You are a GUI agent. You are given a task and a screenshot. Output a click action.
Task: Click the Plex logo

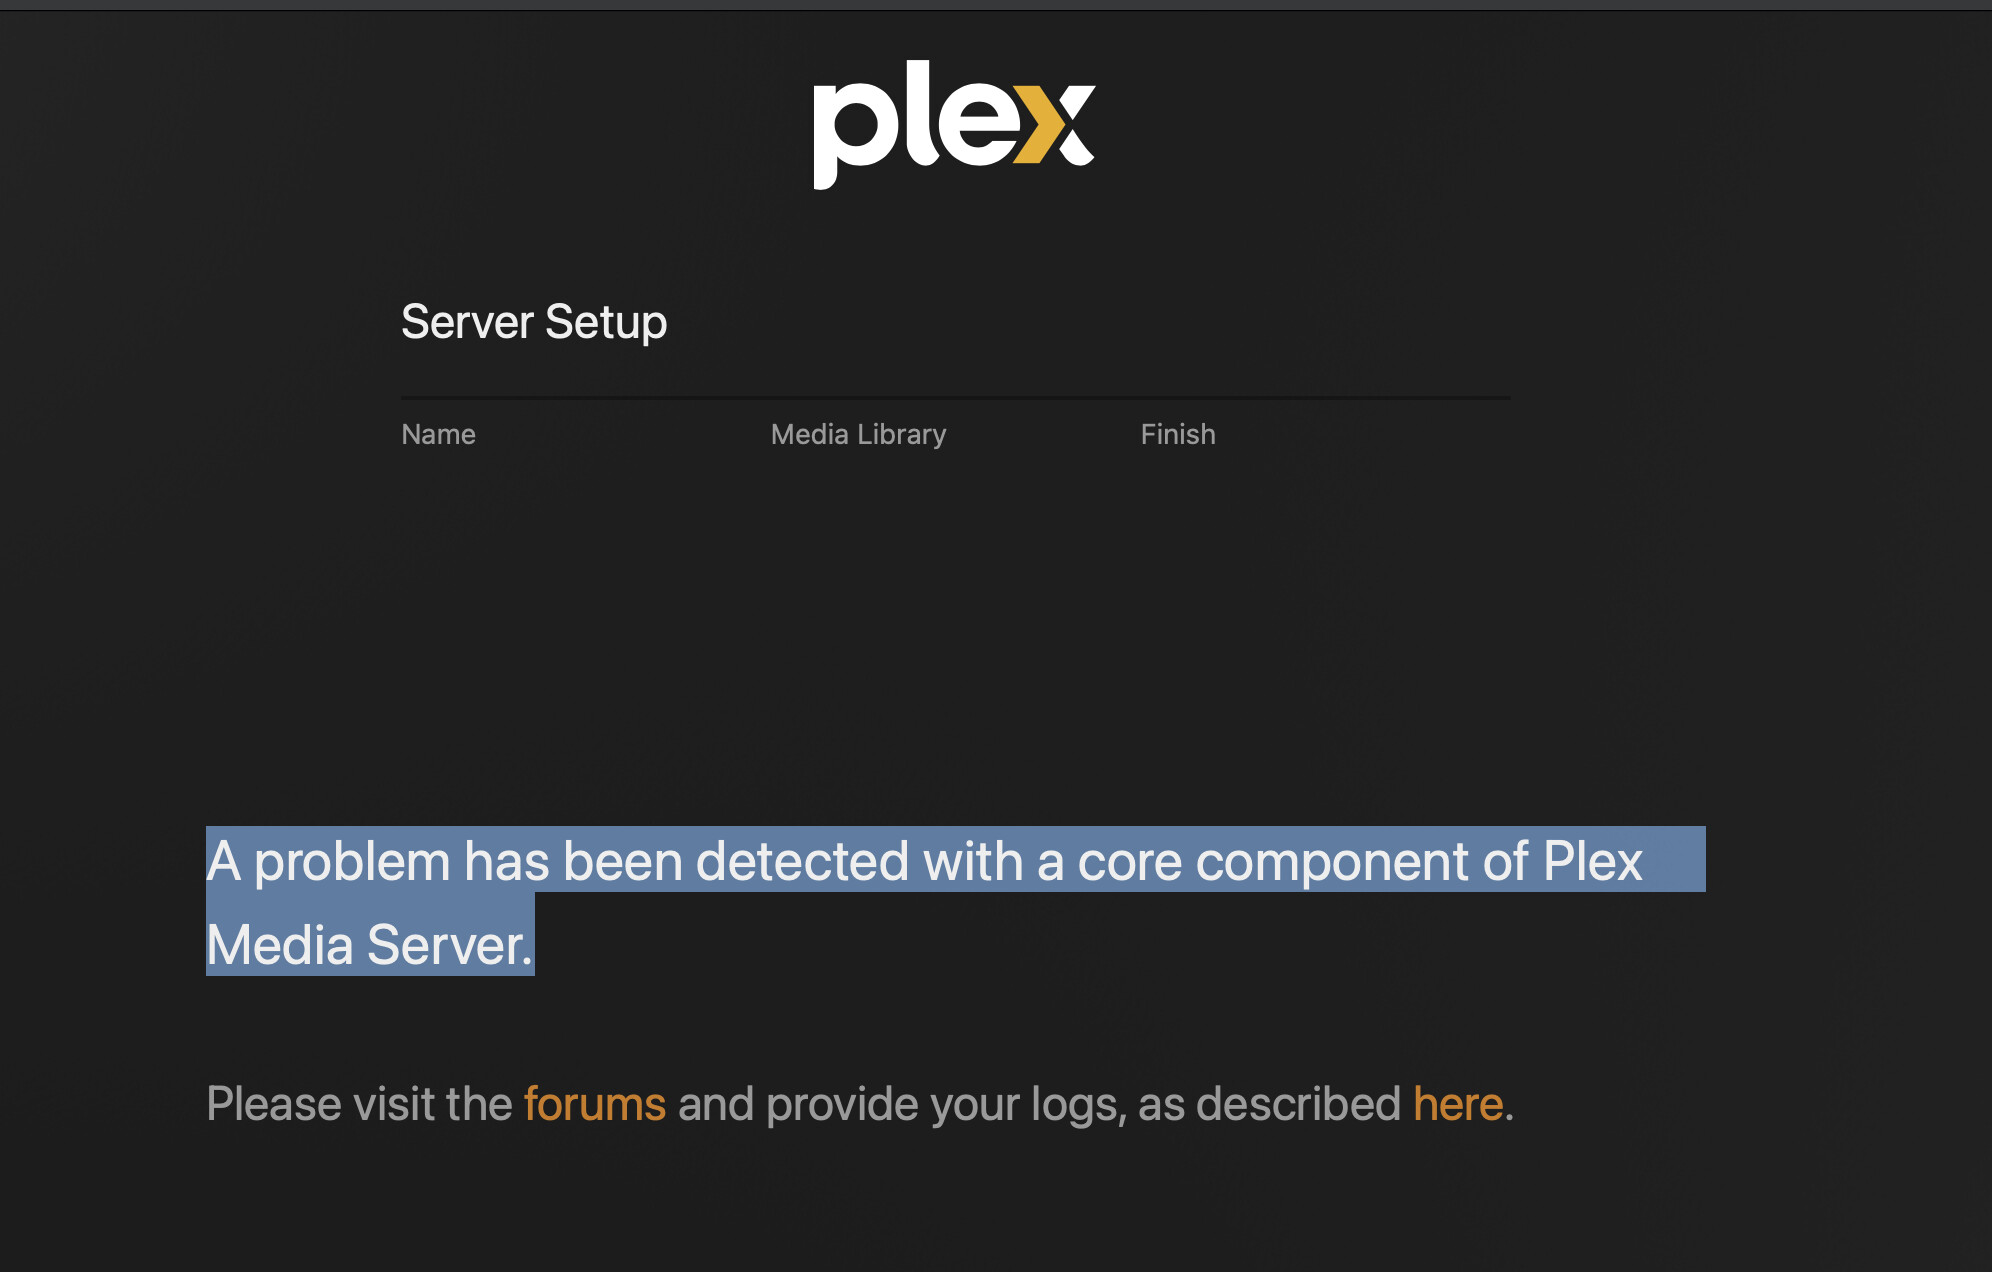point(953,124)
